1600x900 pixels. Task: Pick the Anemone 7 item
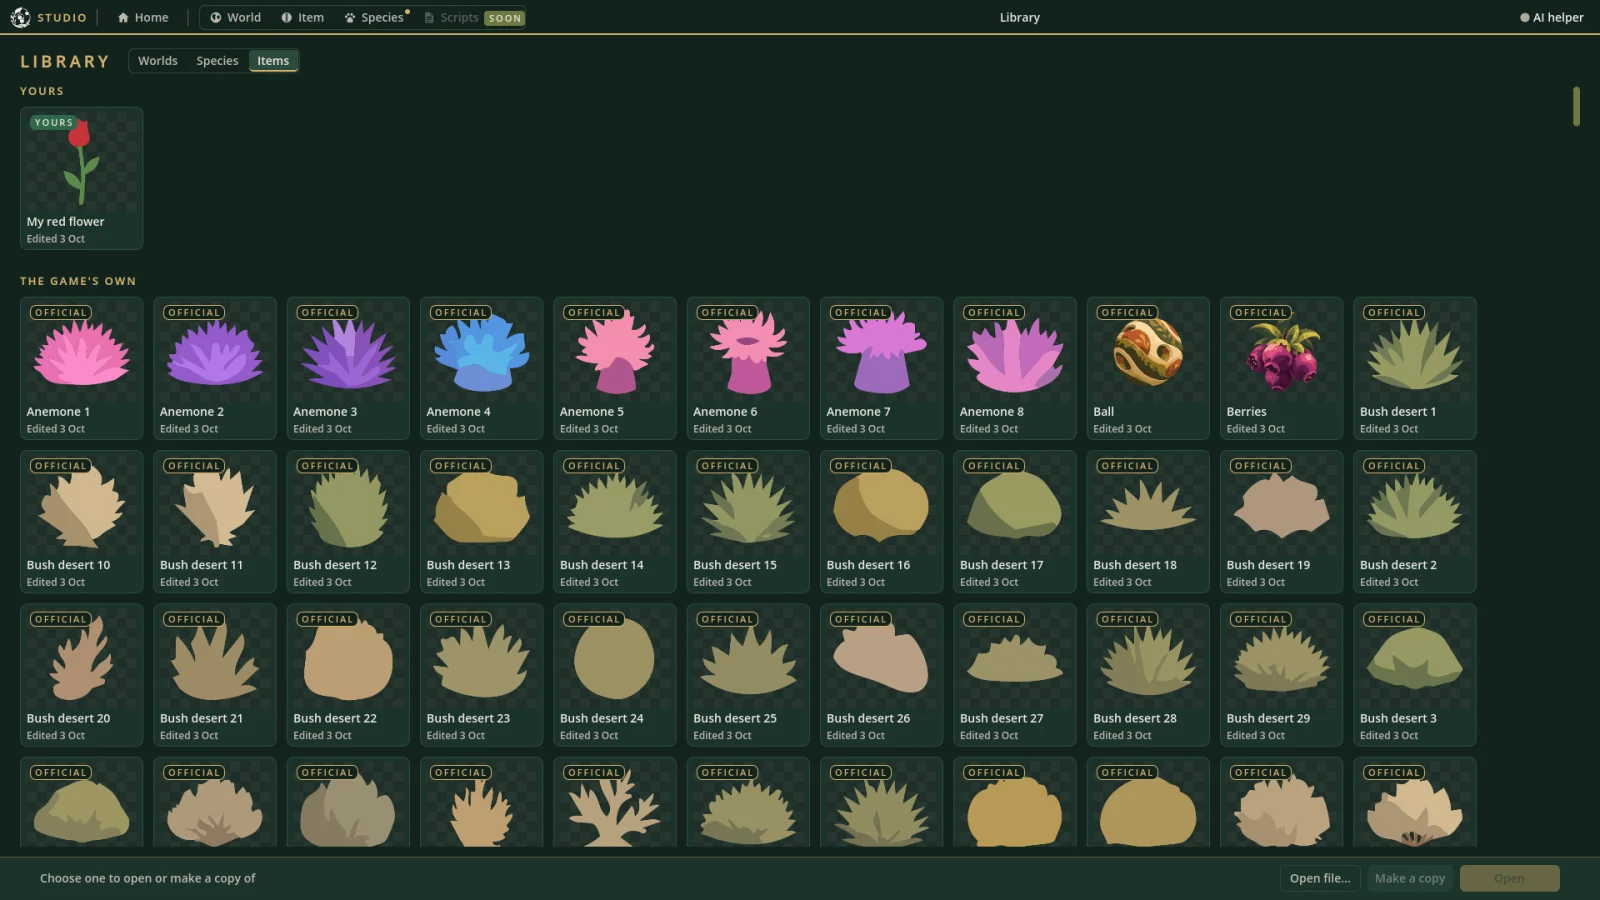[x=881, y=368]
